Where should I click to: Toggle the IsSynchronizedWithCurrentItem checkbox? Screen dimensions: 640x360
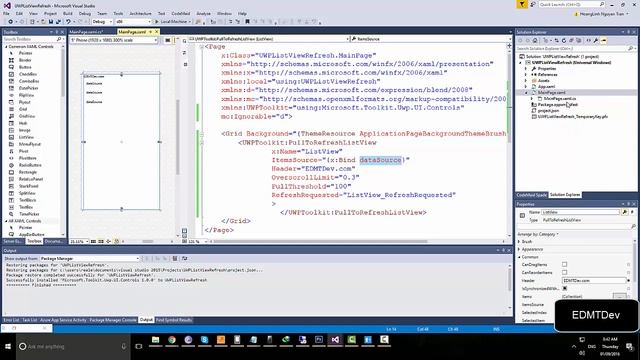pyautogui.click(x=564, y=288)
